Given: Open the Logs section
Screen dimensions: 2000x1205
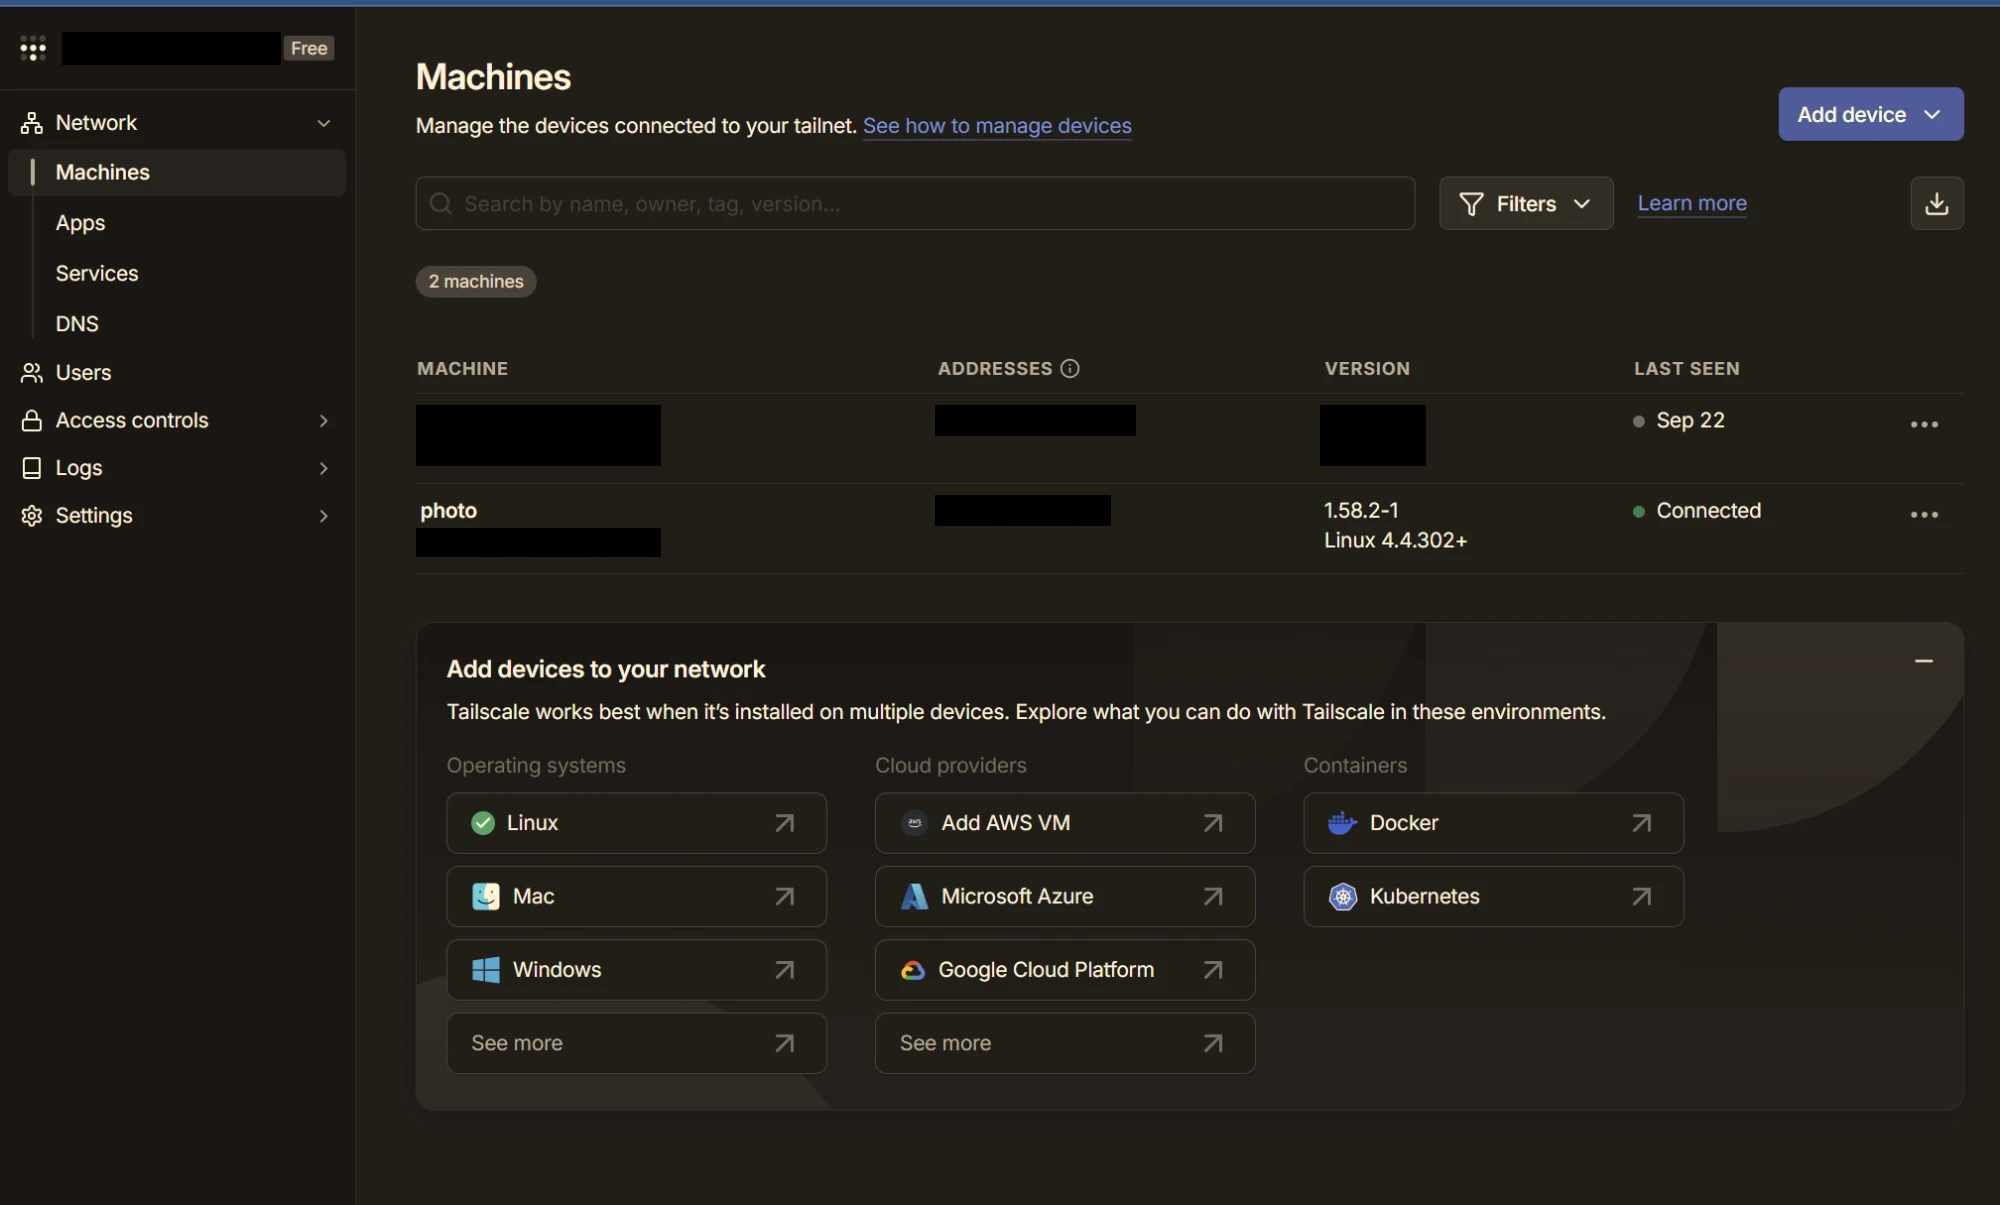Looking at the screenshot, I should tap(79, 468).
